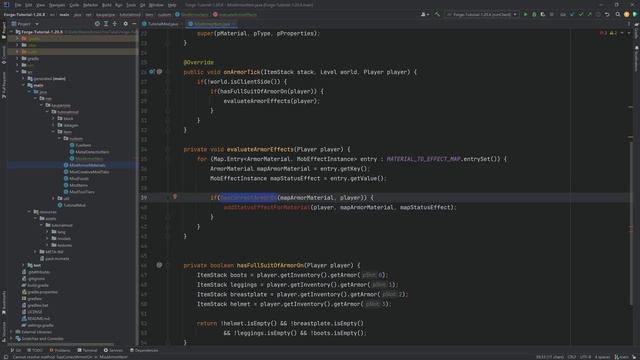The image size is (640, 360).
Task: Click the Git update project arrow icon
Action: pyautogui.click(x=572, y=14)
